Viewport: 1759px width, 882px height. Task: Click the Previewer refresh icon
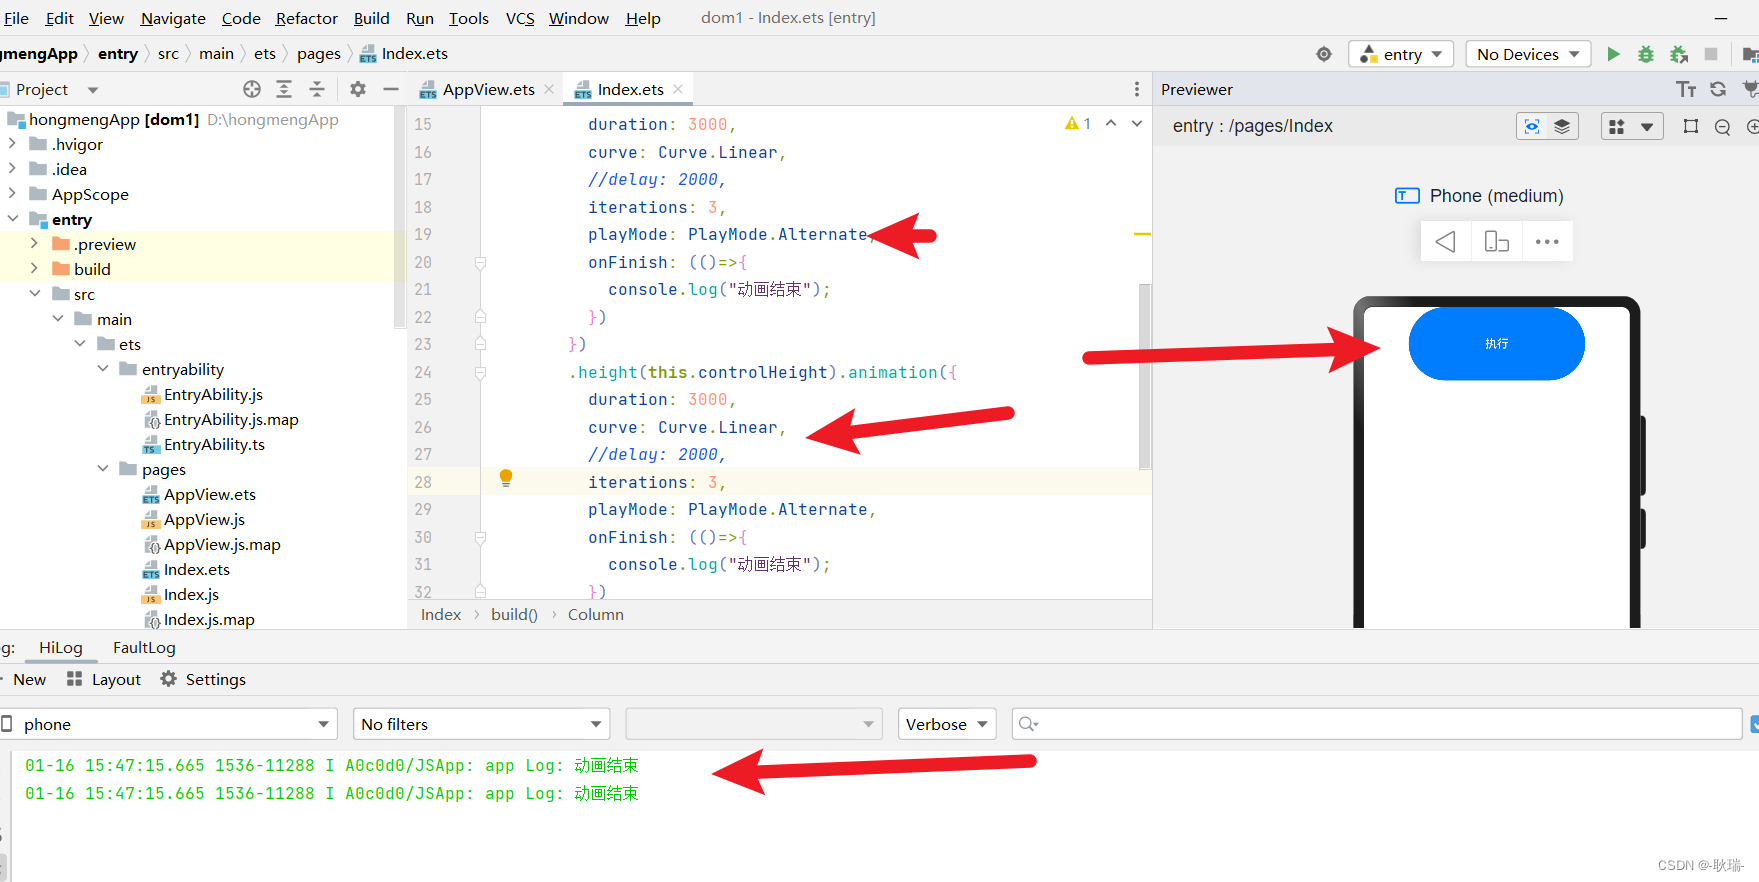point(1718,89)
